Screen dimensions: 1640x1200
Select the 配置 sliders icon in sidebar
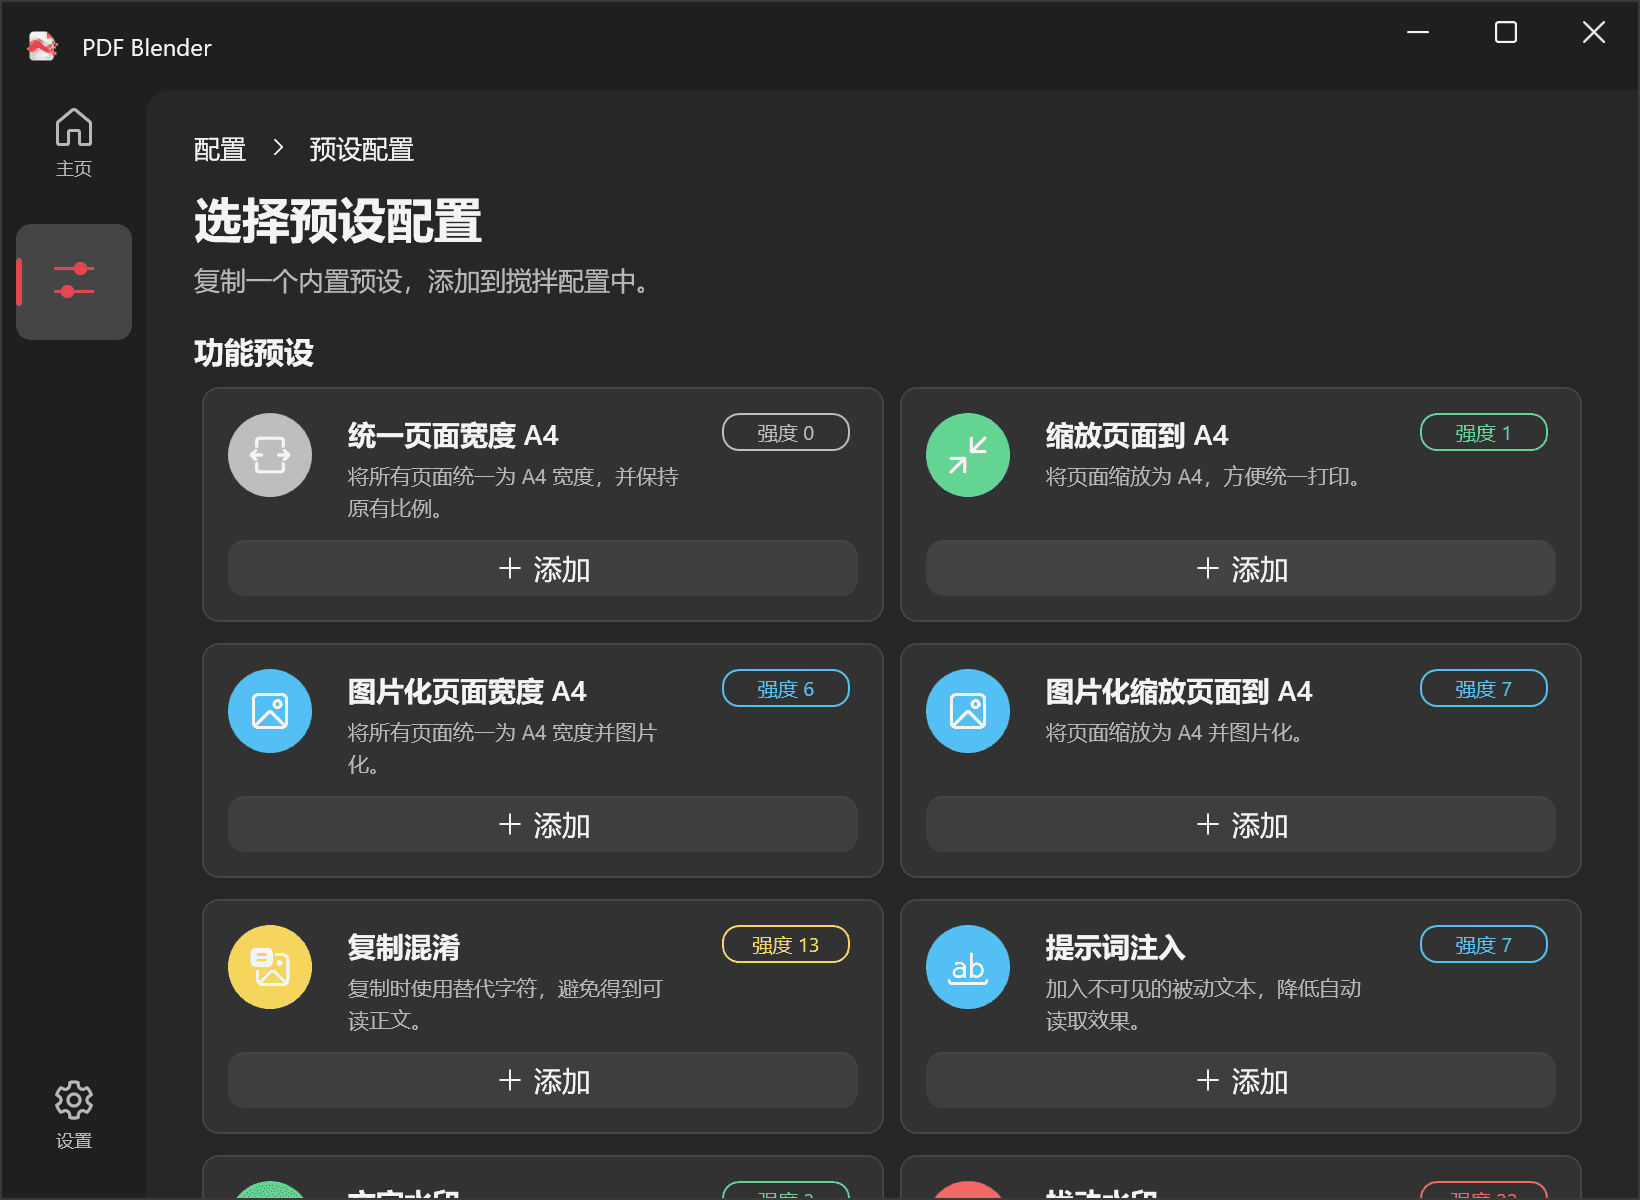coord(74,281)
